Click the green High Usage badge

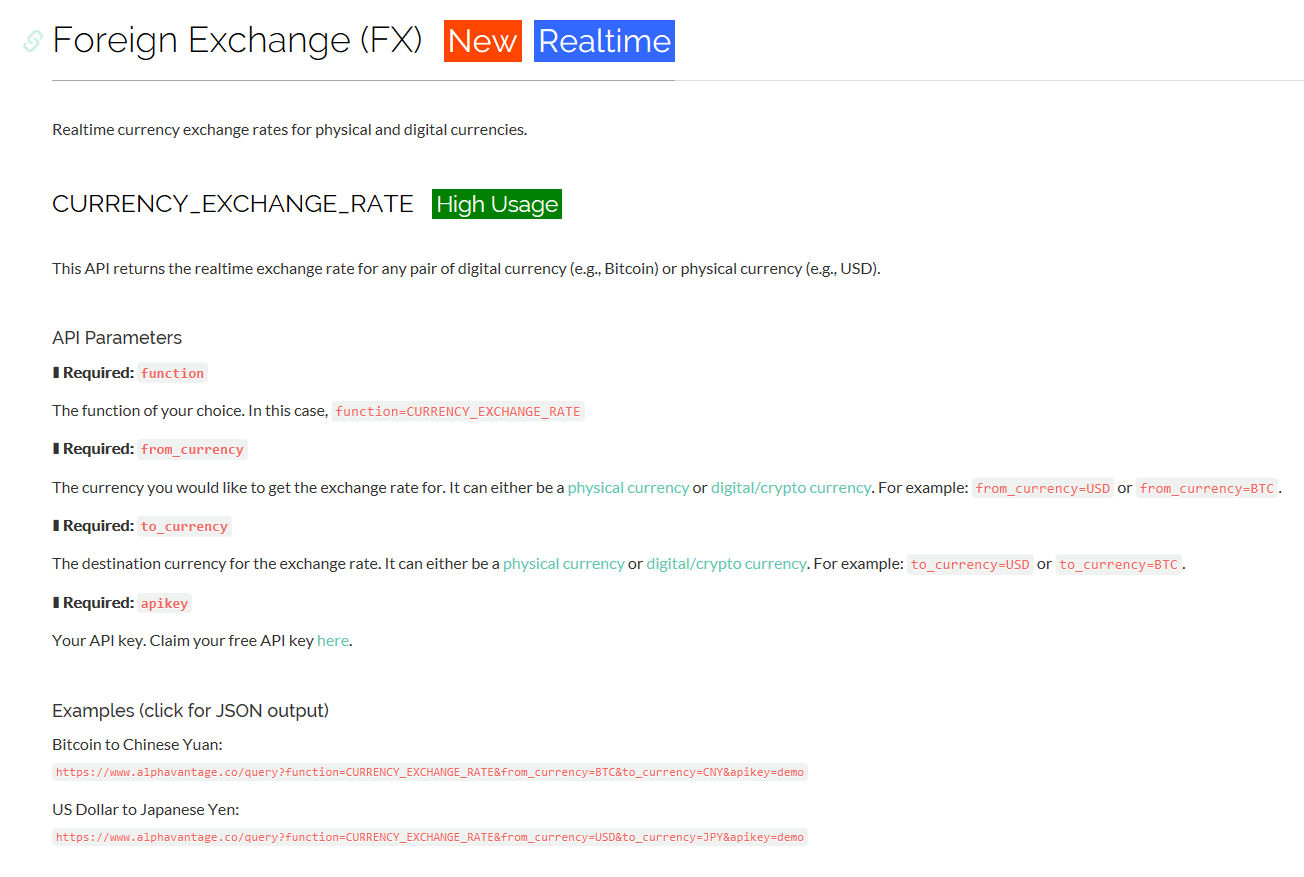pos(497,204)
